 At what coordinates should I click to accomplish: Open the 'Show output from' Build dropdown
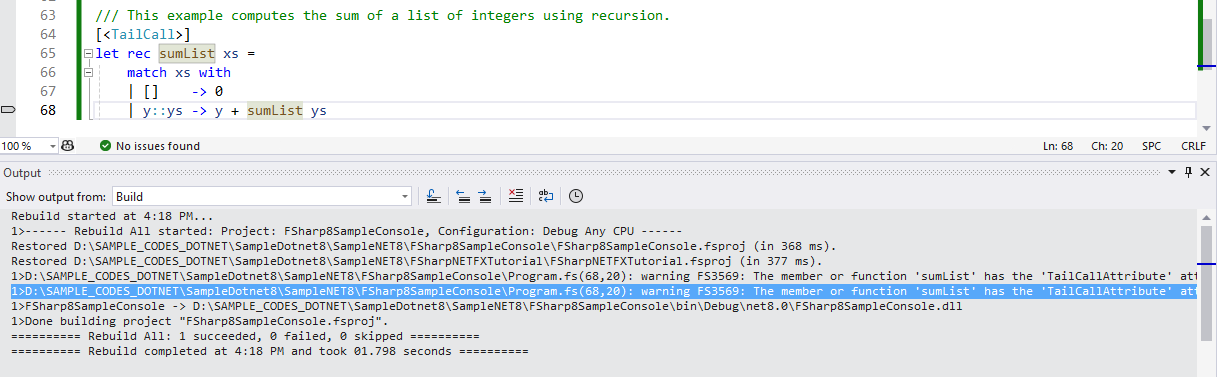point(261,196)
